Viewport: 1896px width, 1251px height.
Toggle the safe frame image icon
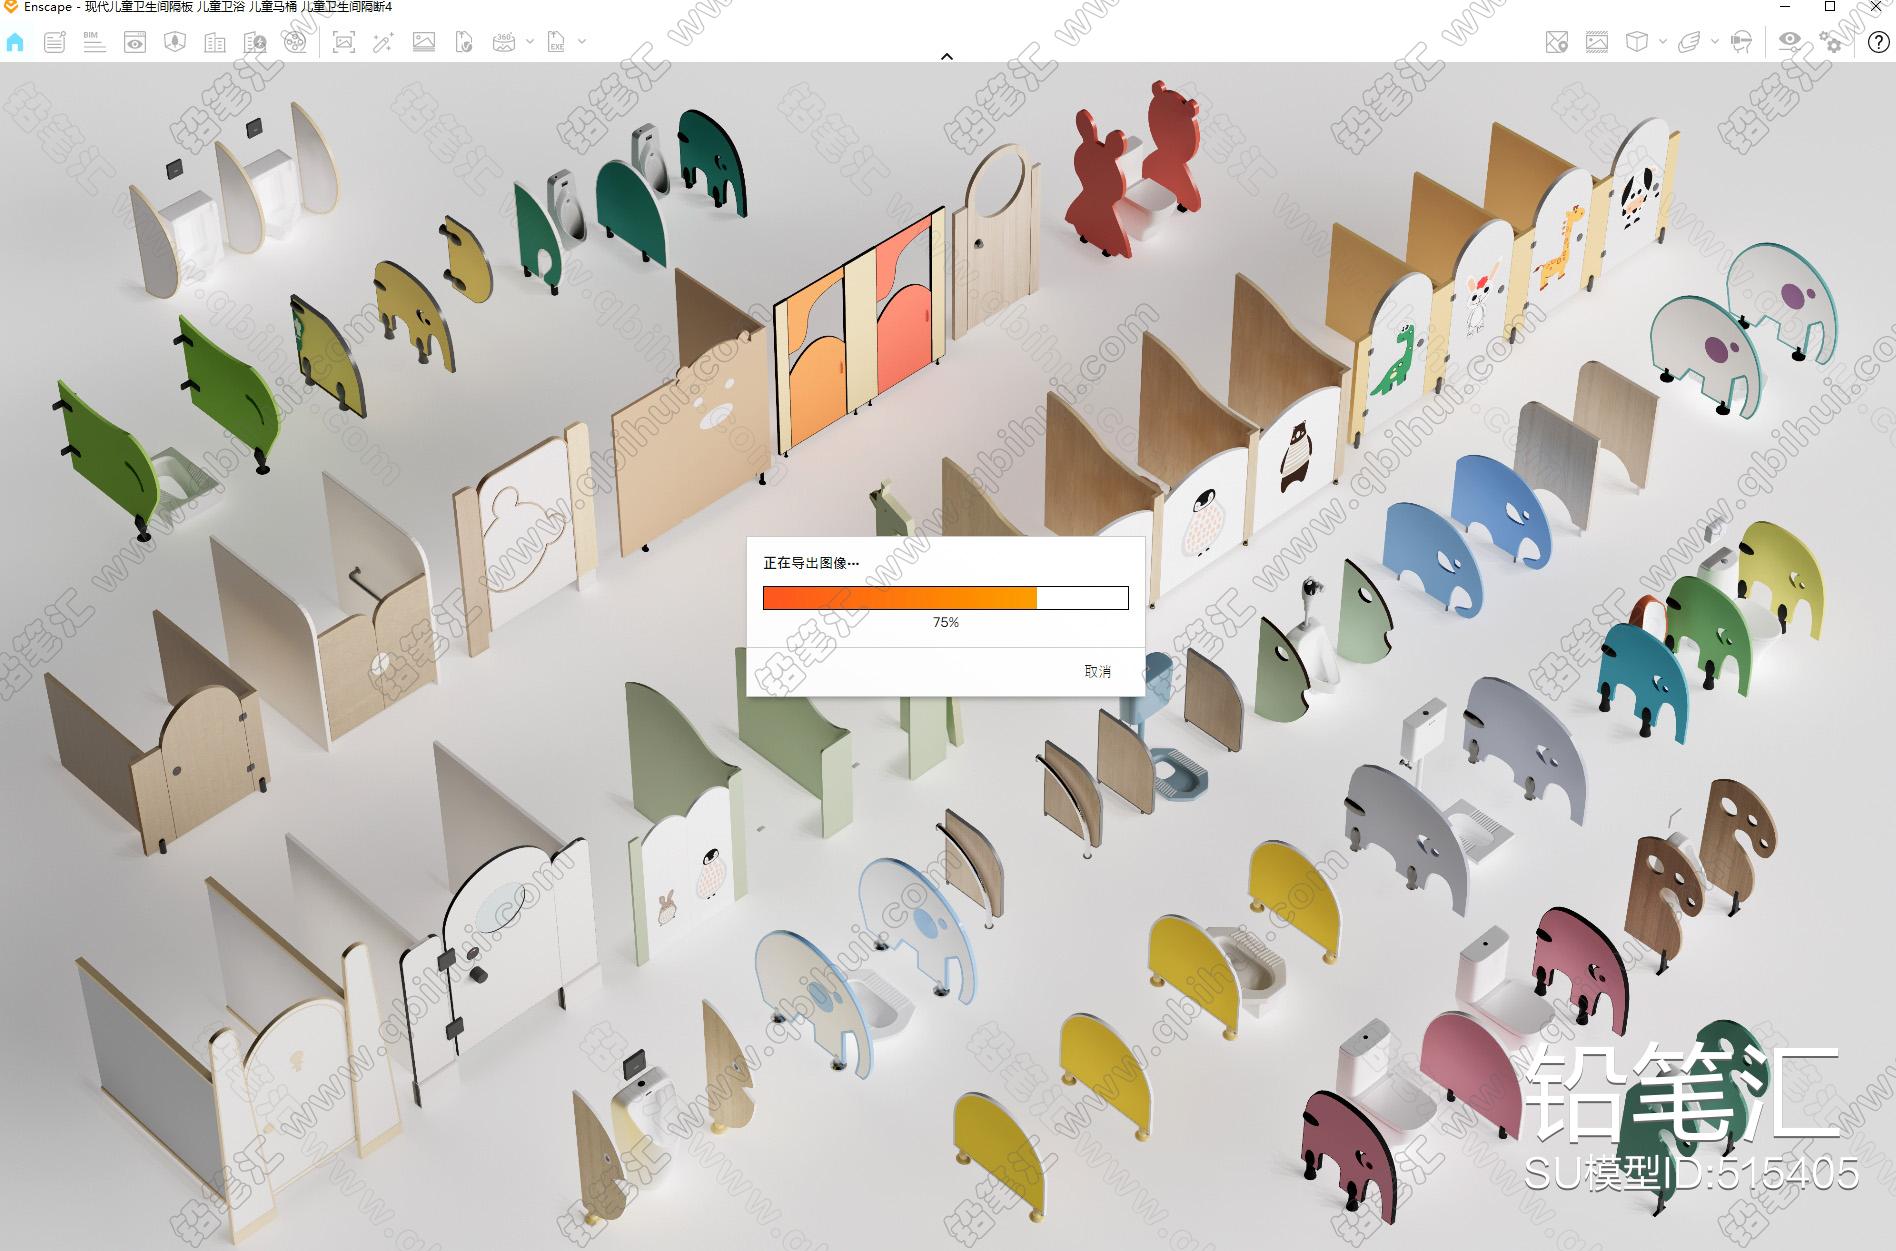1597,42
